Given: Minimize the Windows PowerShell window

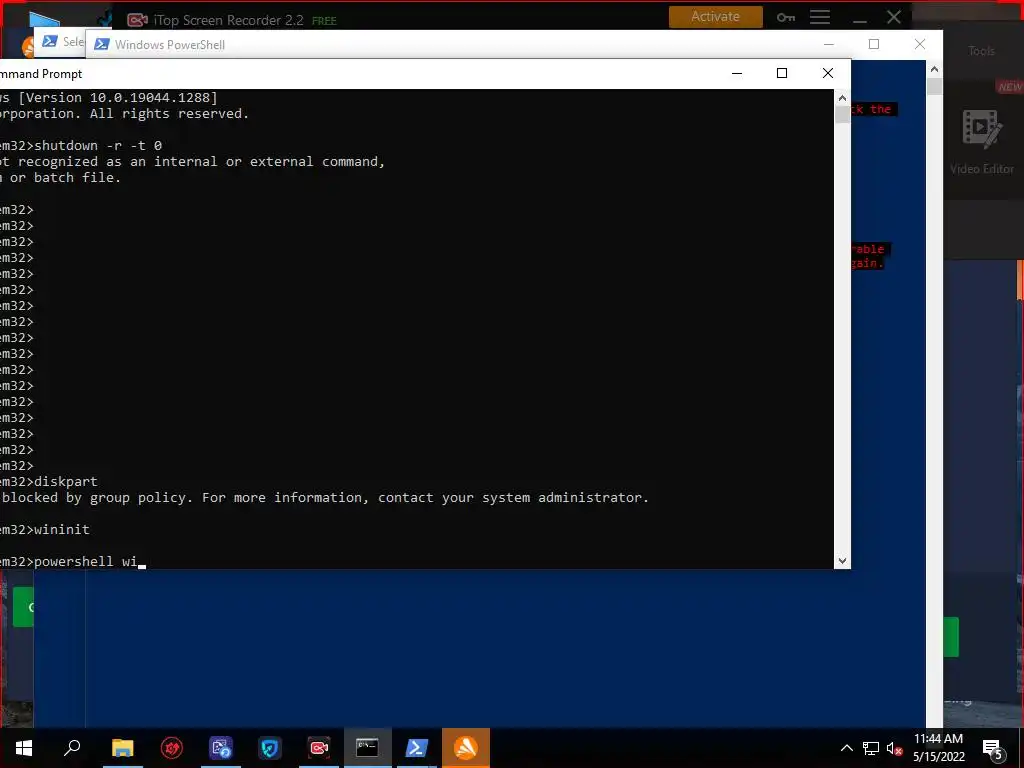Looking at the screenshot, I should (x=829, y=44).
